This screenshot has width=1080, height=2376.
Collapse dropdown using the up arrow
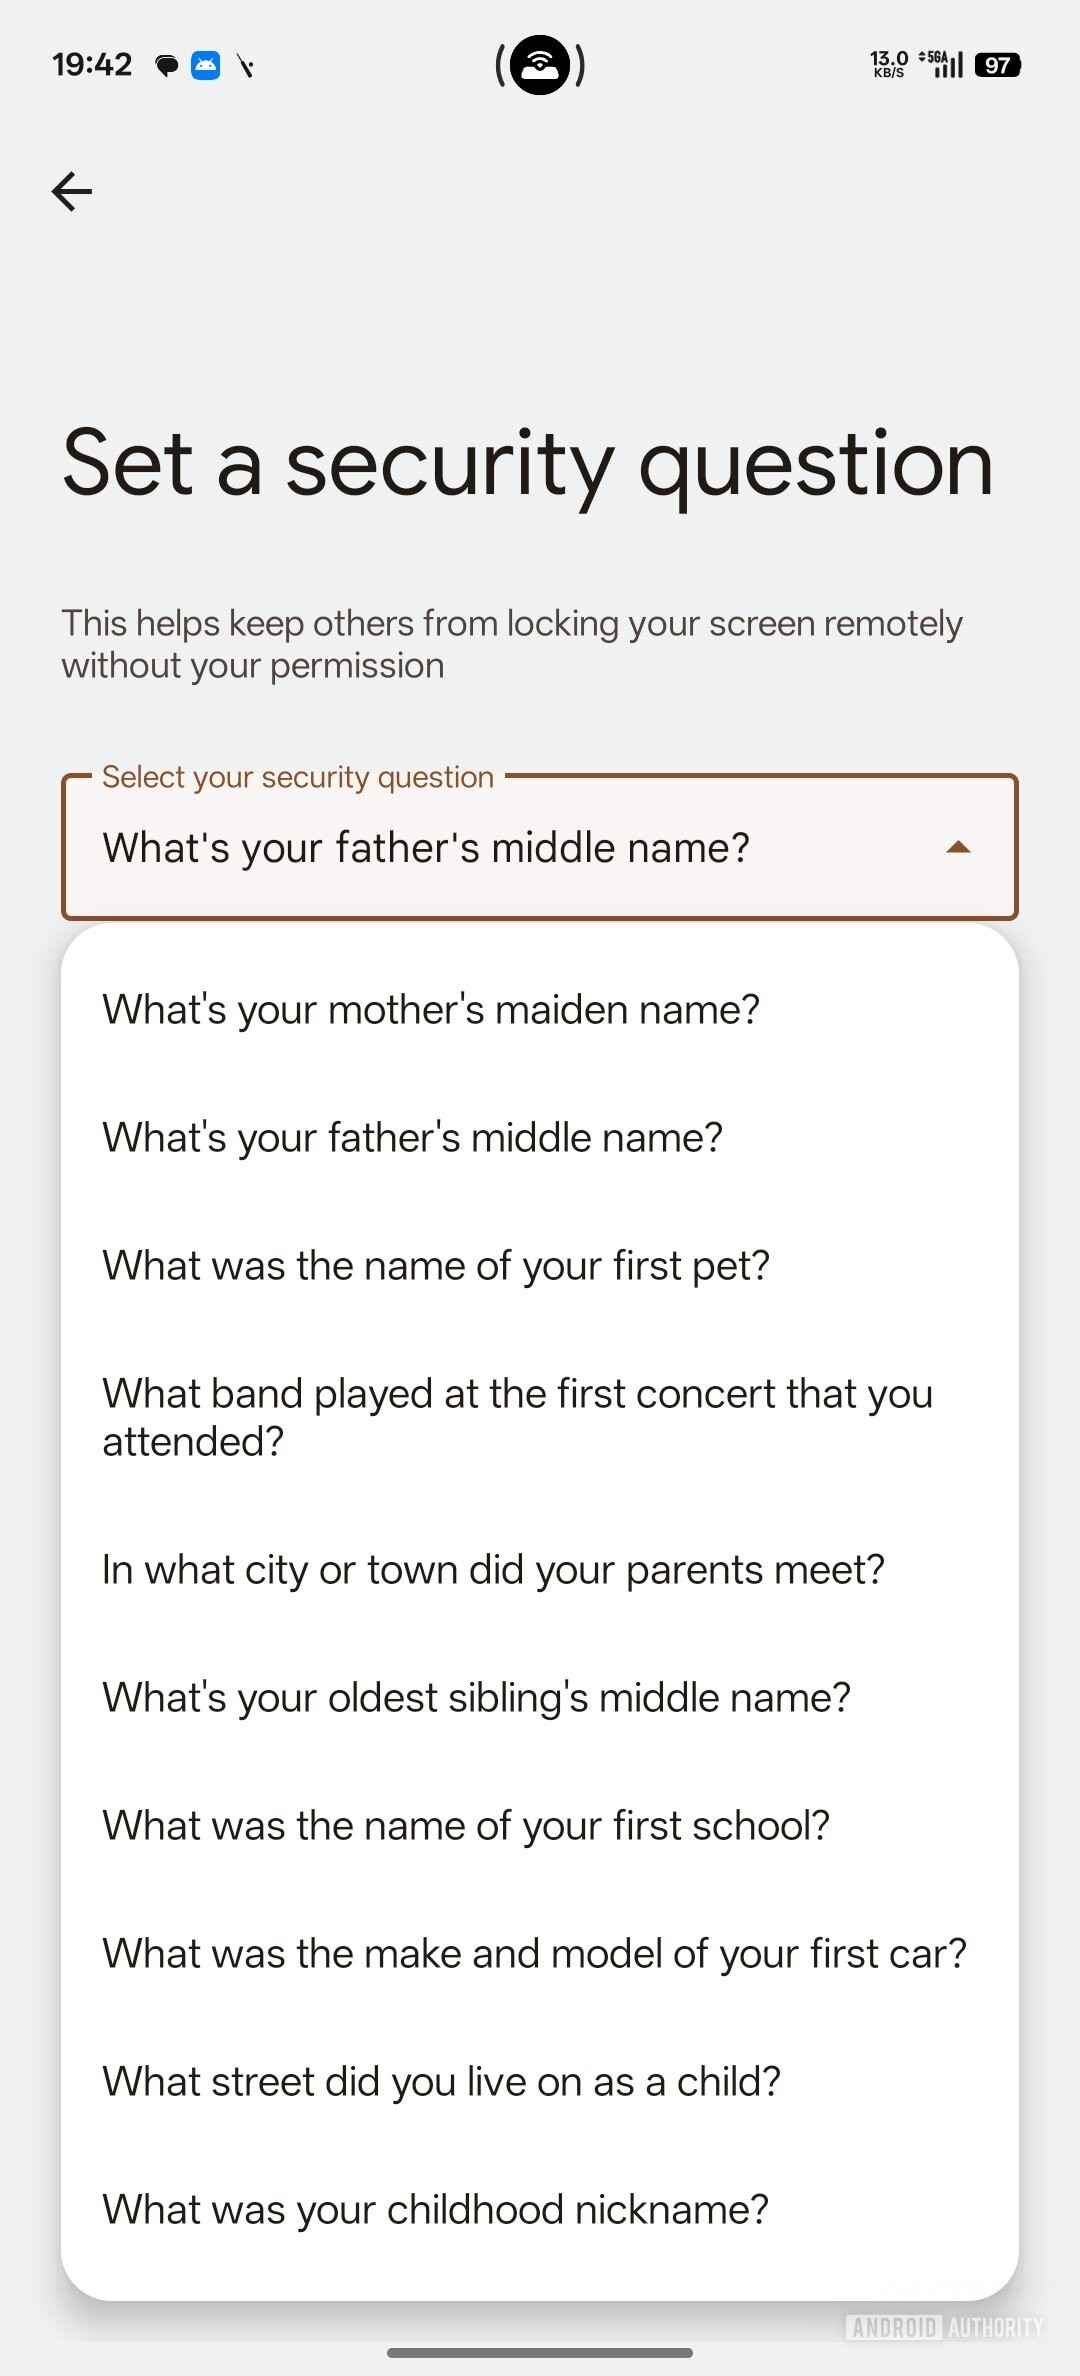coord(958,847)
